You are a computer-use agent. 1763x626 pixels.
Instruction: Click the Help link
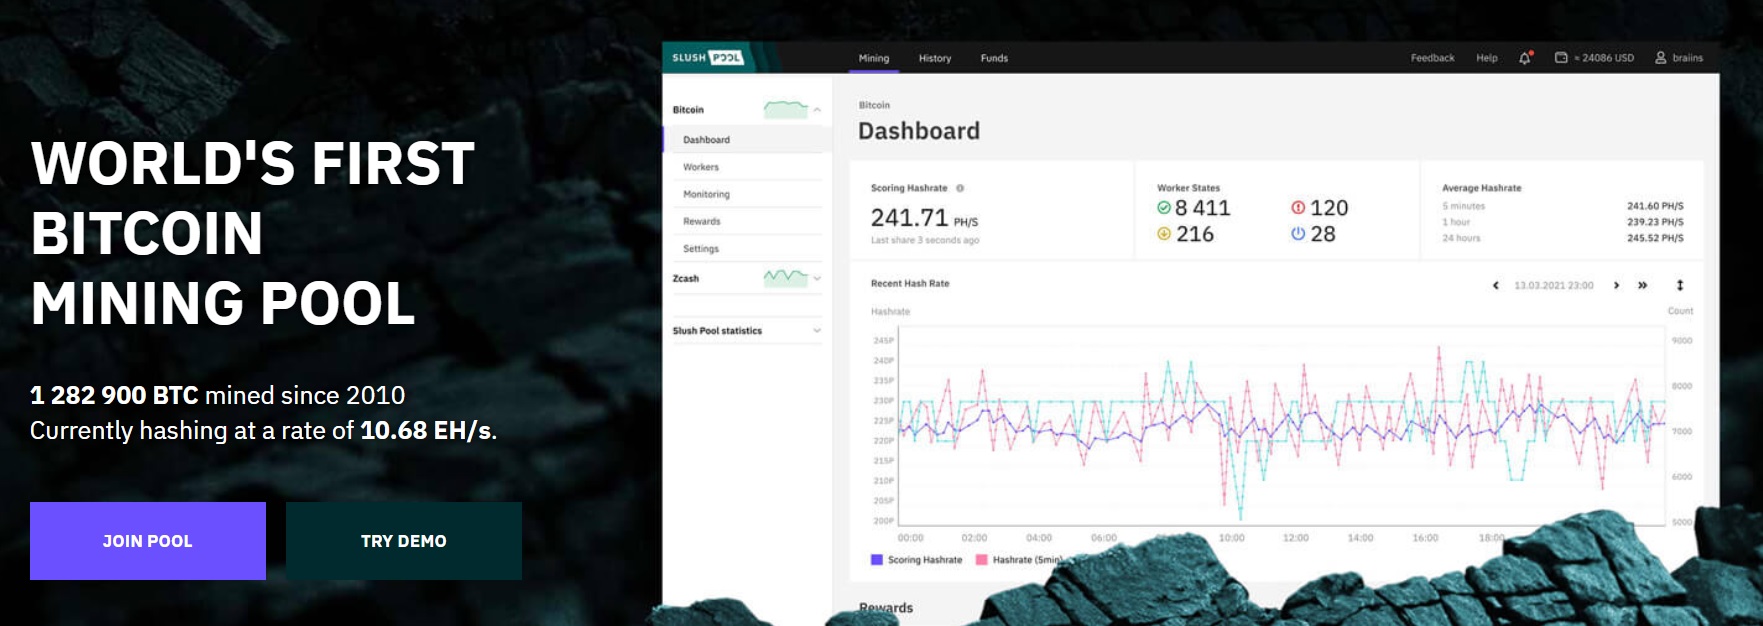point(1487,58)
